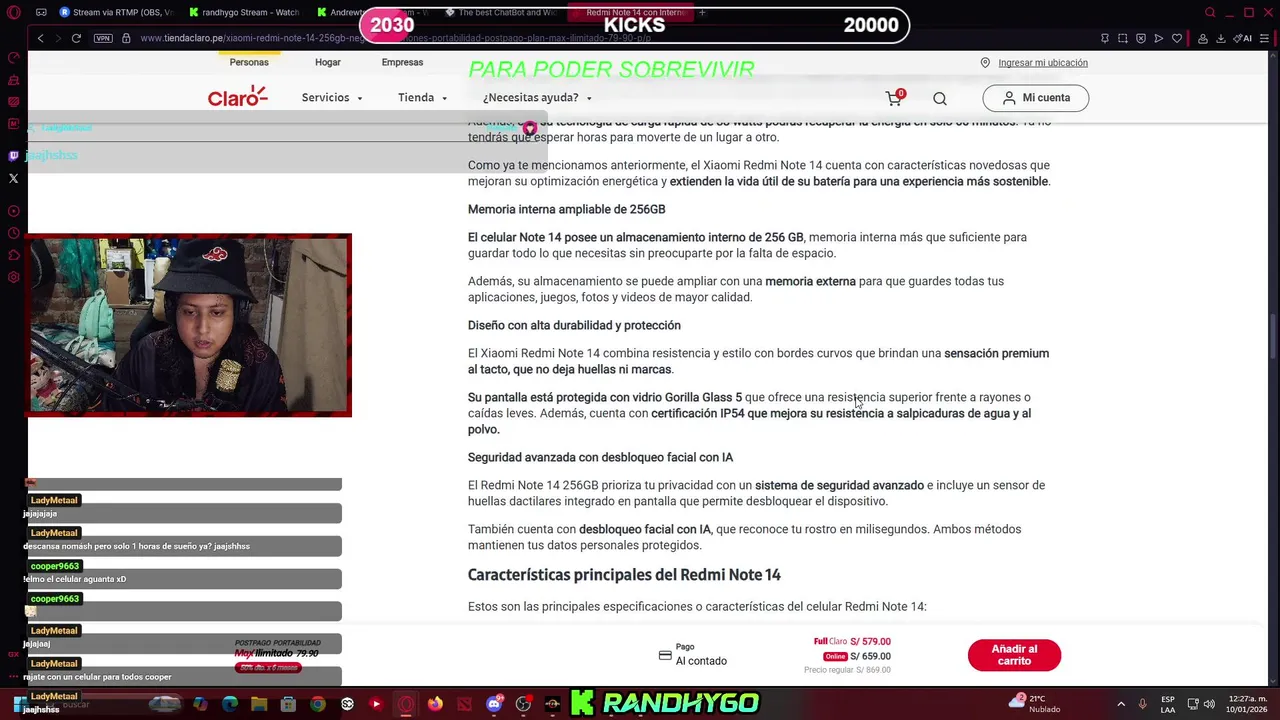Open the site search magnifier
The width and height of the screenshot is (1280, 720).
940,98
